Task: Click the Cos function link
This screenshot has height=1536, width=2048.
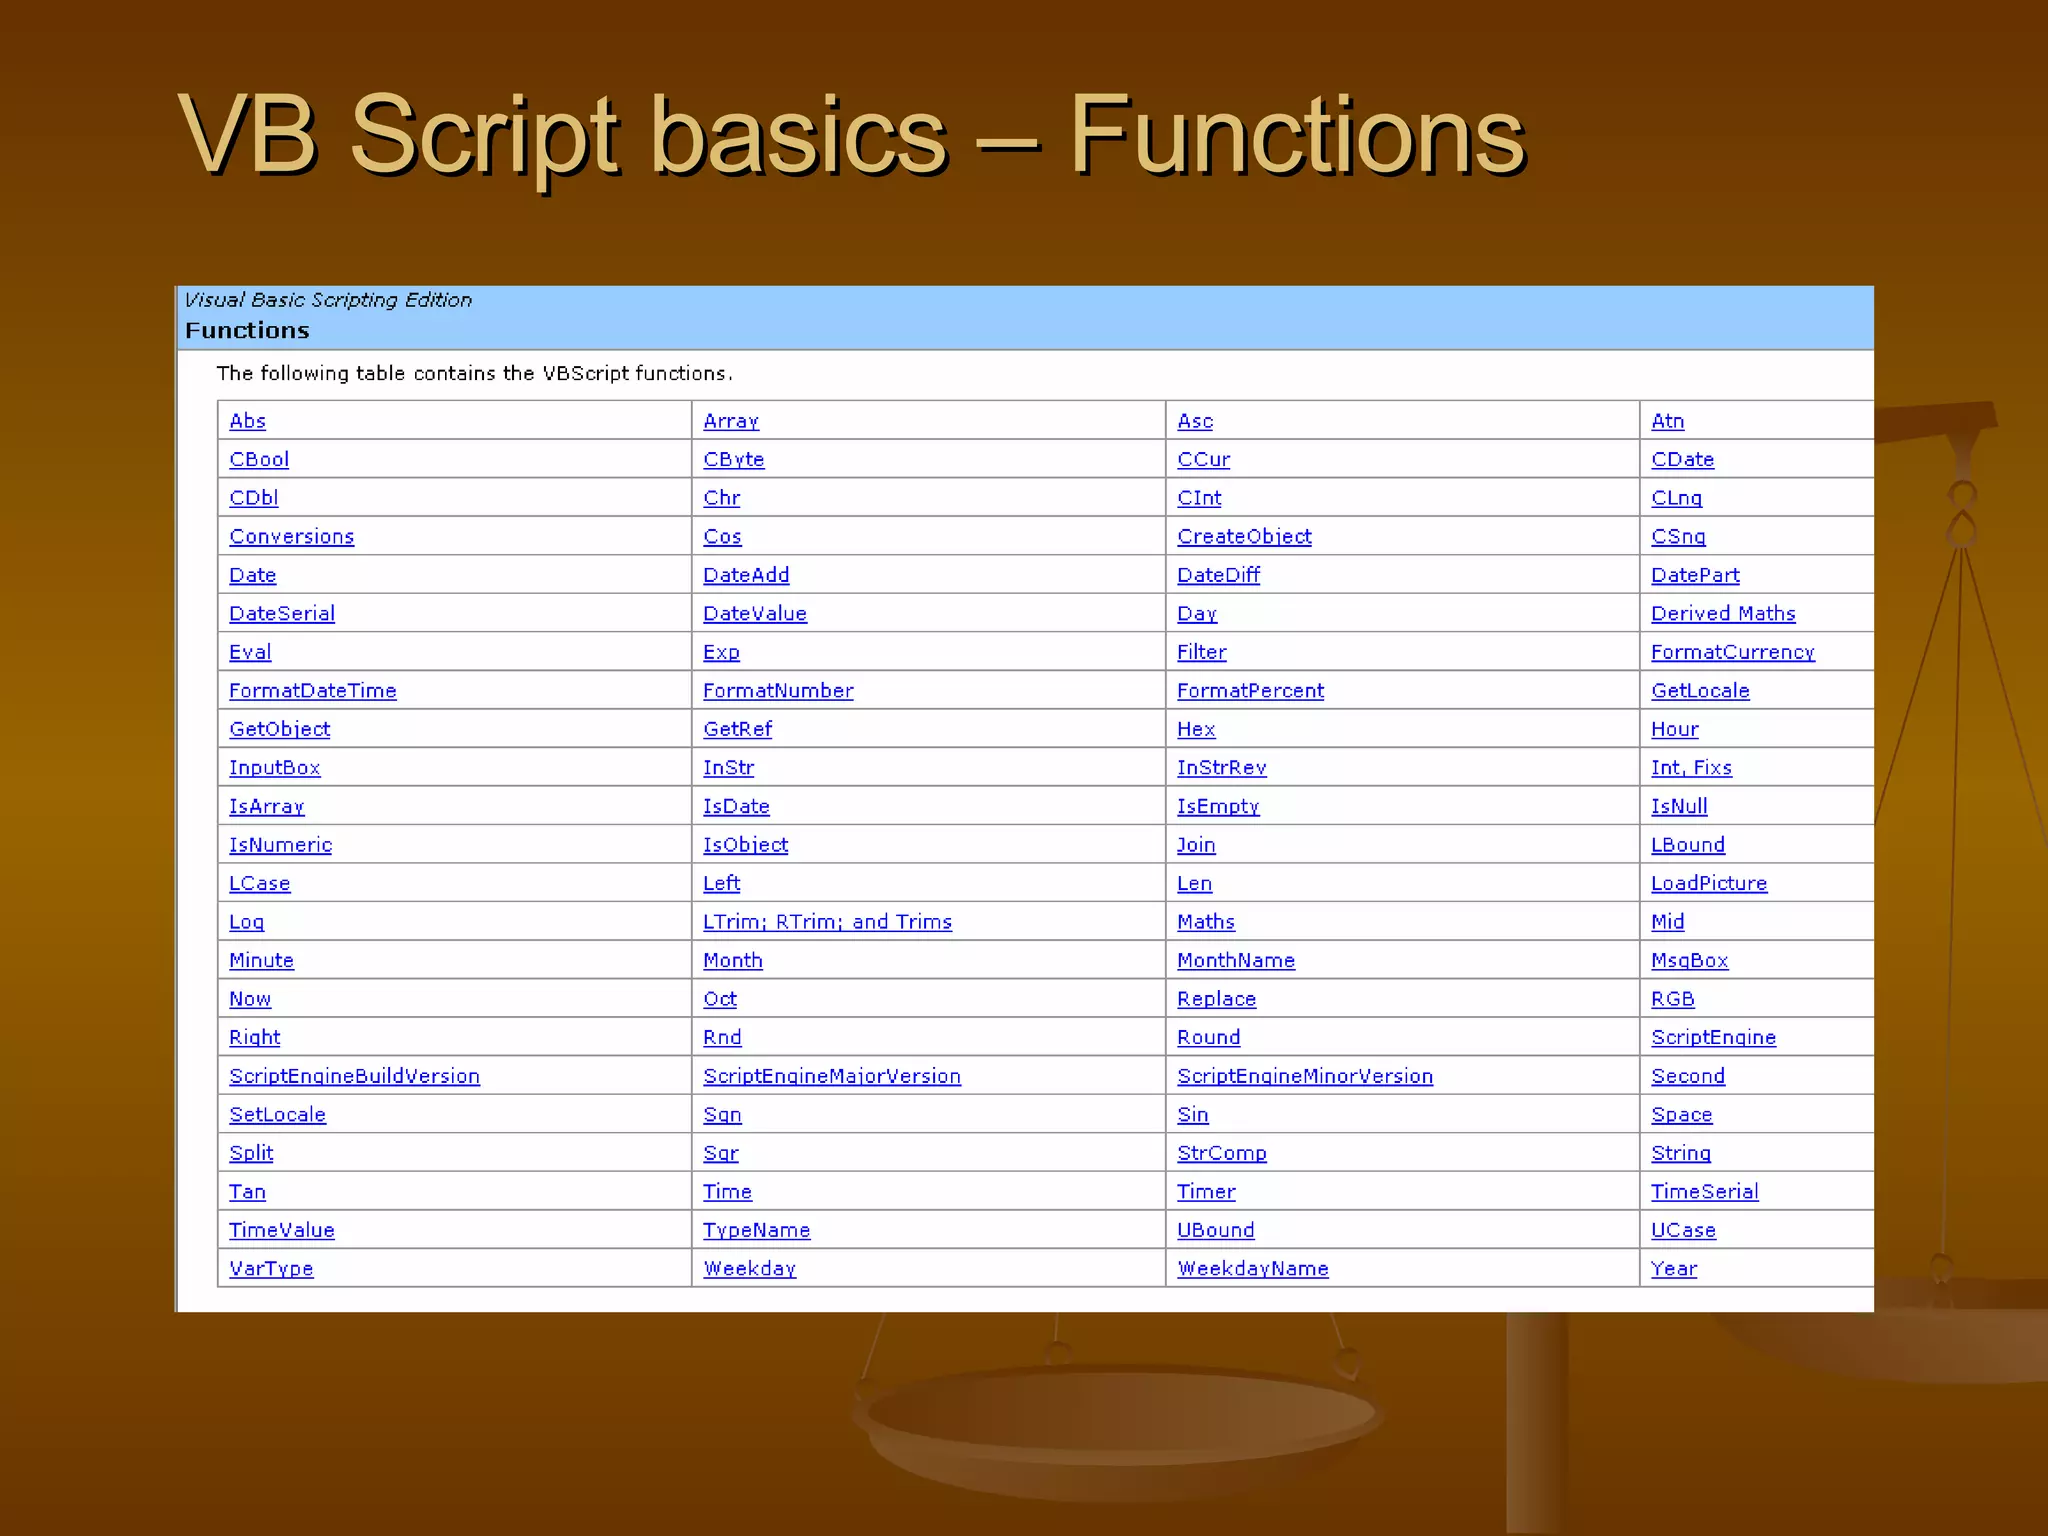Action: click(722, 536)
